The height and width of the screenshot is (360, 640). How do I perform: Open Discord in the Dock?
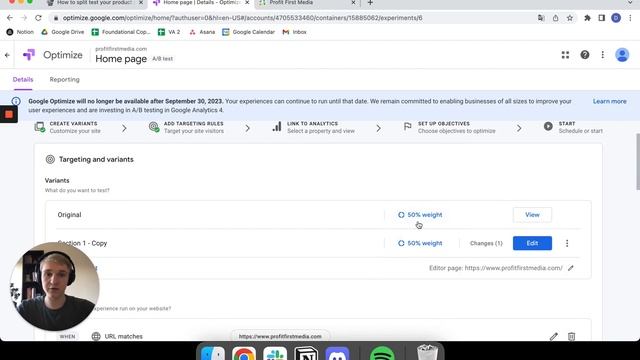pyautogui.click(x=337, y=353)
